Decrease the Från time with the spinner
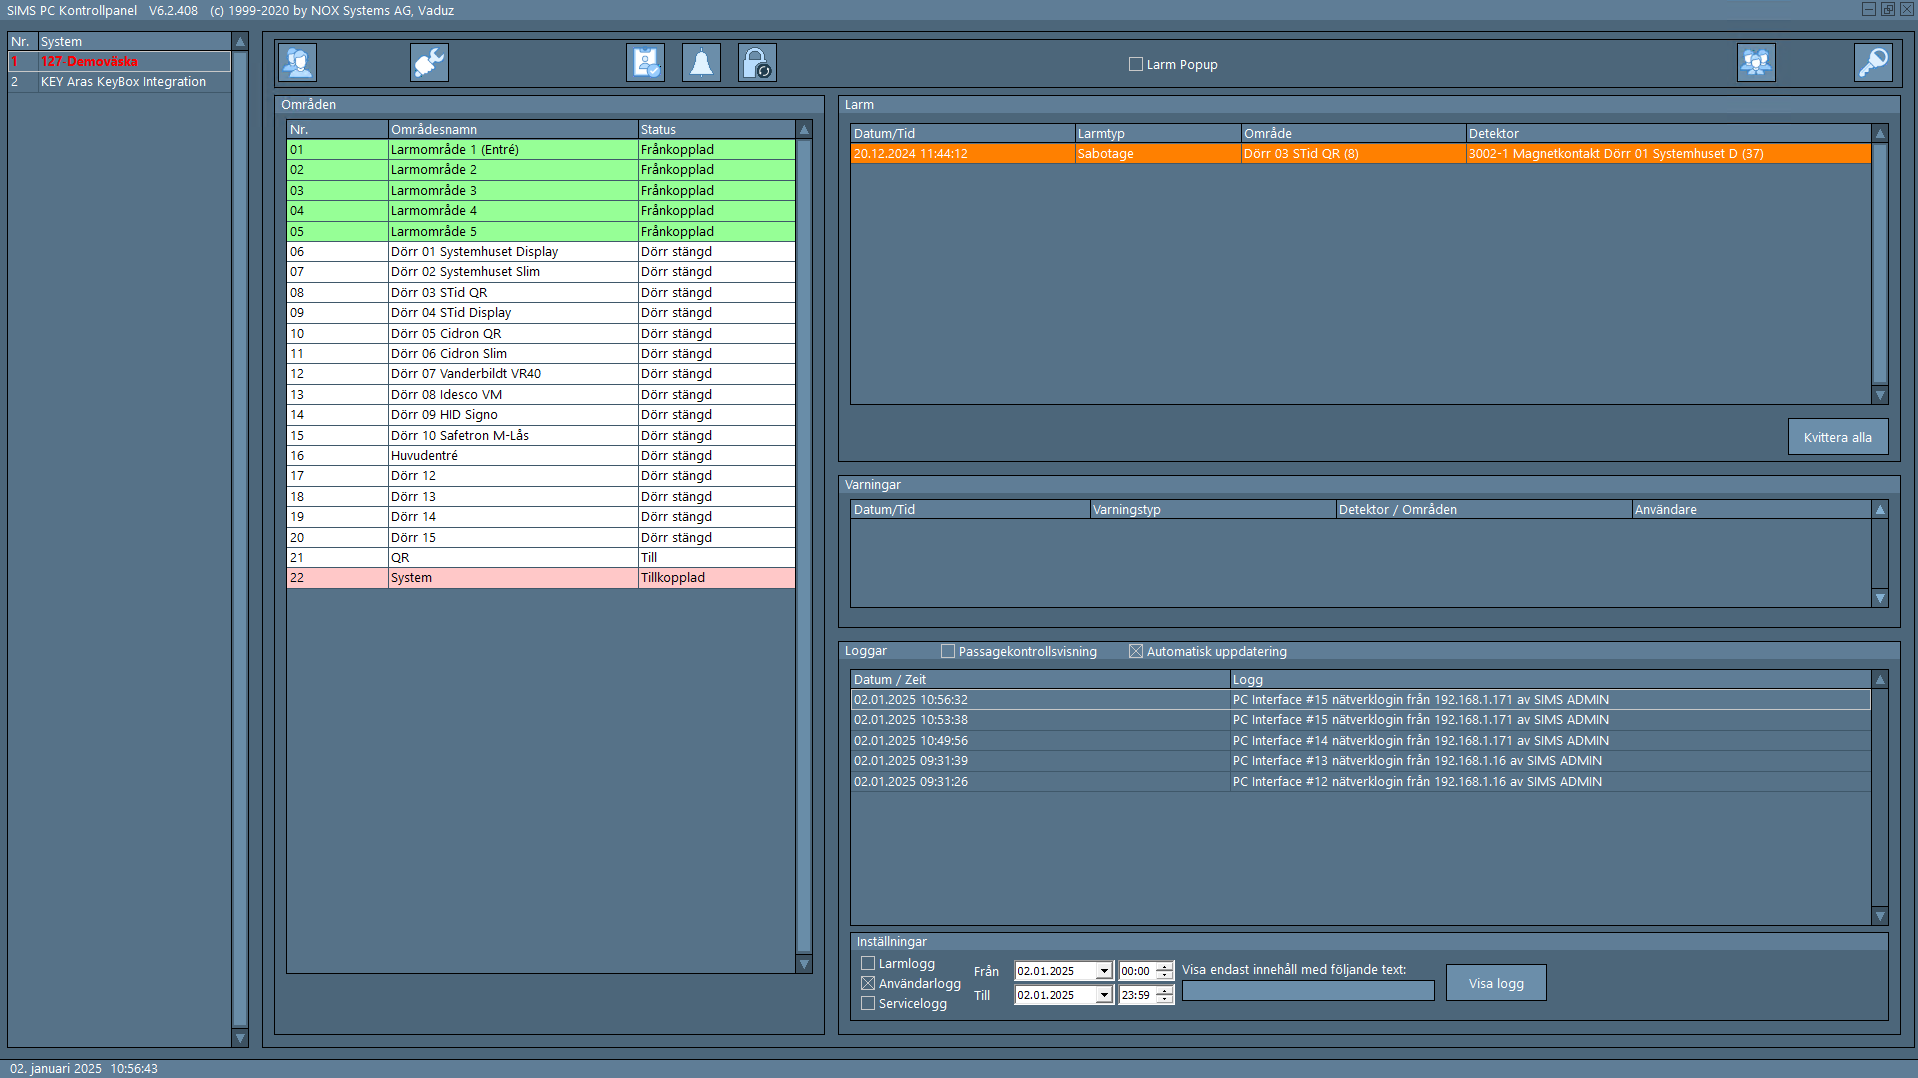 coord(1164,975)
